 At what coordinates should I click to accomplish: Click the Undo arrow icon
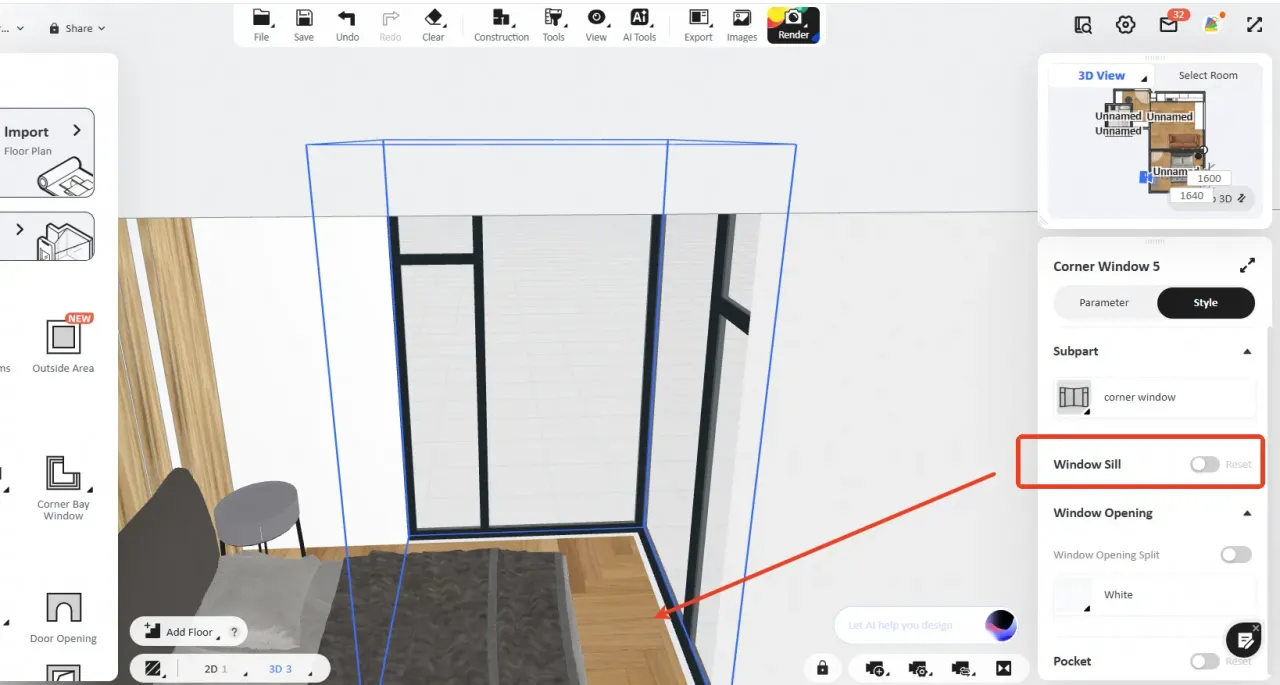pyautogui.click(x=347, y=25)
